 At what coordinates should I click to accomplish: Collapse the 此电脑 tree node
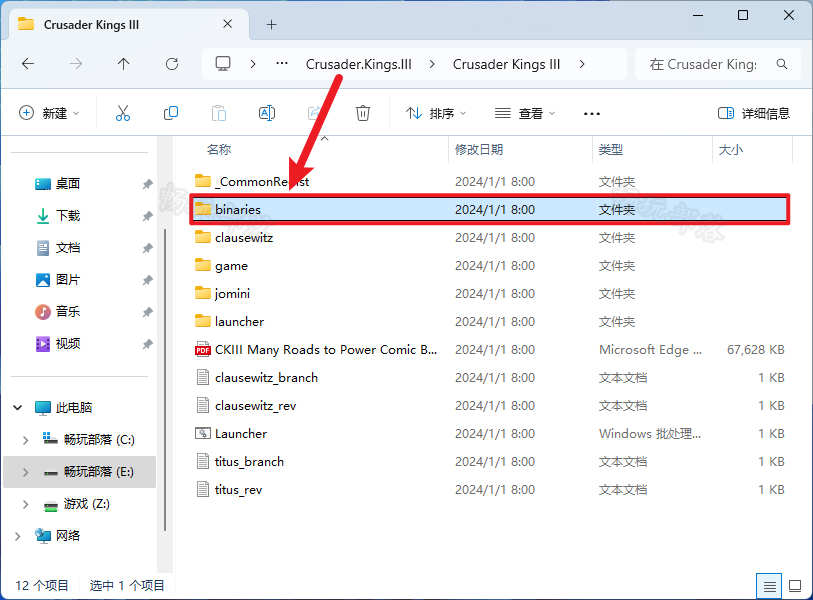pos(18,408)
